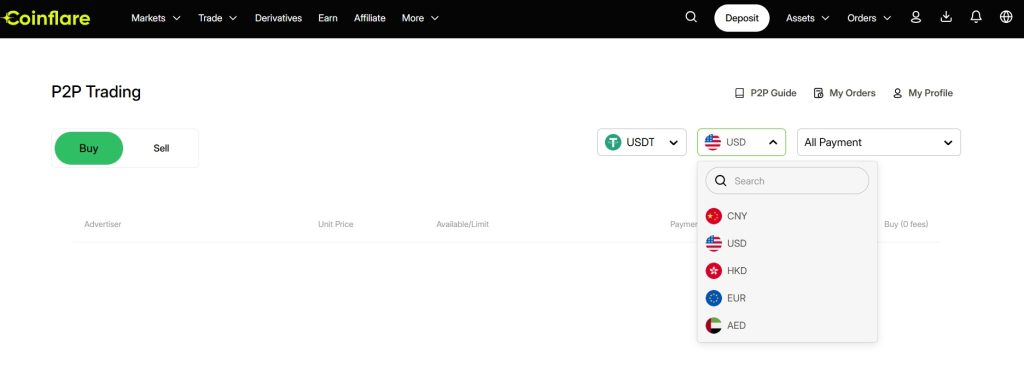The height and width of the screenshot is (366, 1024).
Task: Open the notifications bell icon
Action: coord(976,18)
